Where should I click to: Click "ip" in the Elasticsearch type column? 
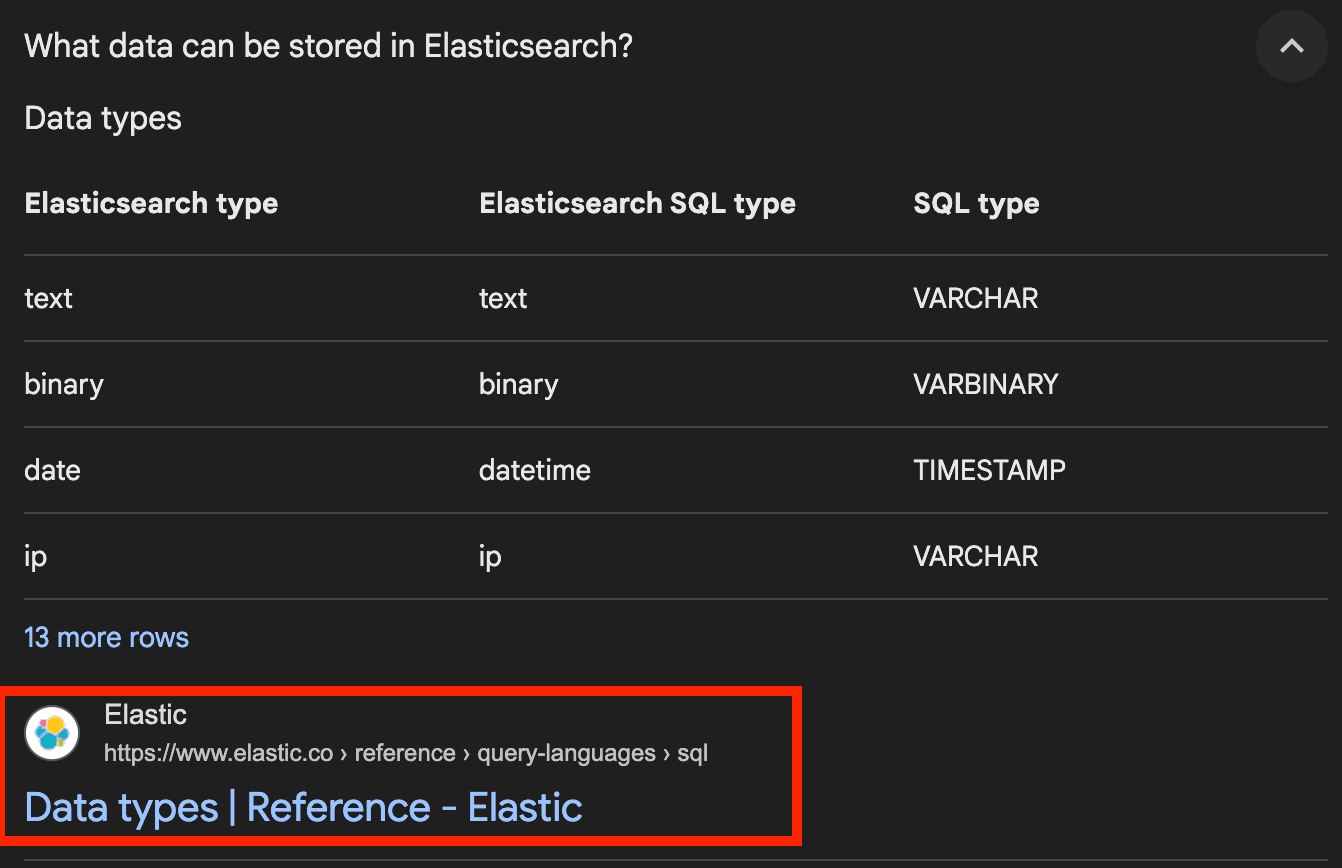tap(36, 556)
